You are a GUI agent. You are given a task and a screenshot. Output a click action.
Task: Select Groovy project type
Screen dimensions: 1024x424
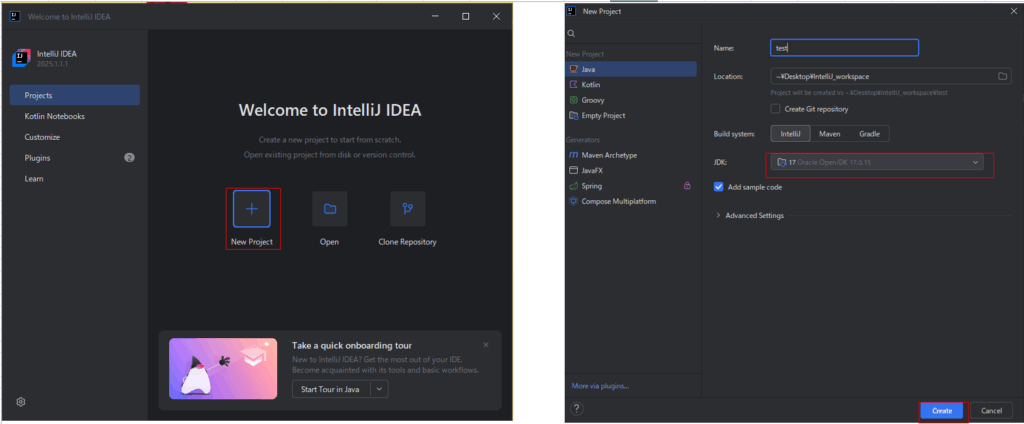tap(632, 100)
